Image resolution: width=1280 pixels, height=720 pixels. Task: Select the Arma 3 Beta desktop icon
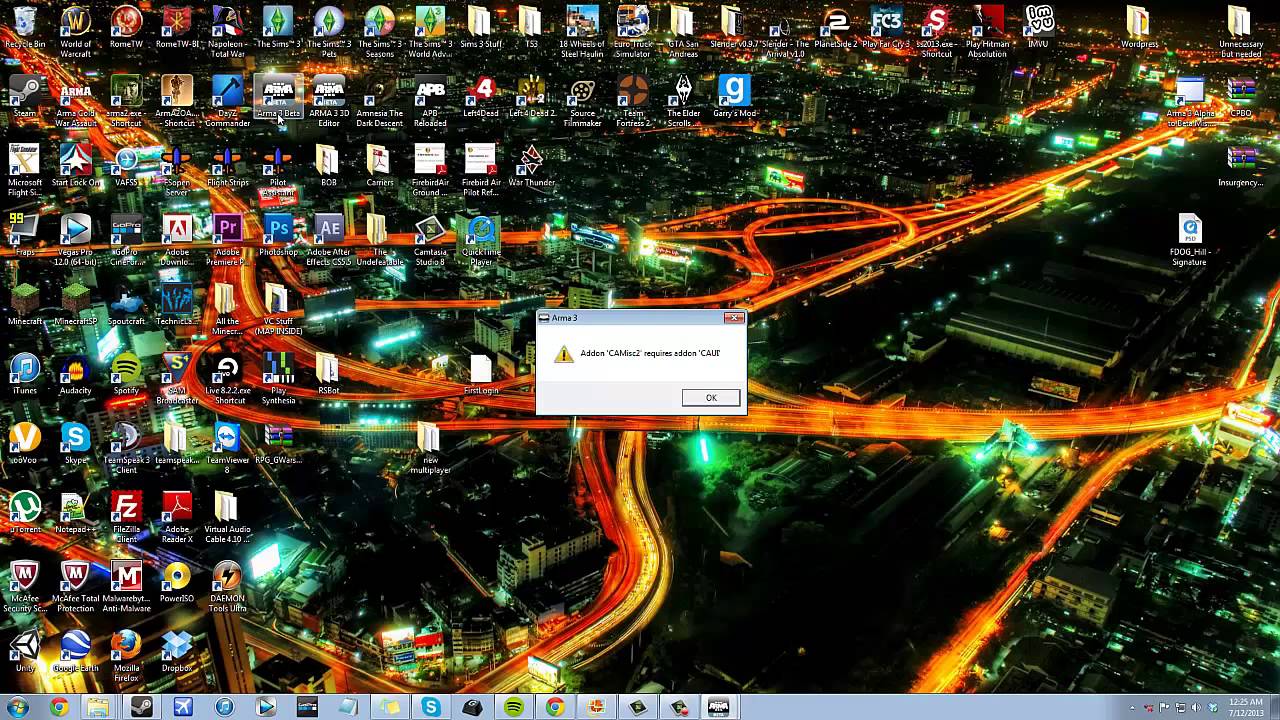pos(278,97)
